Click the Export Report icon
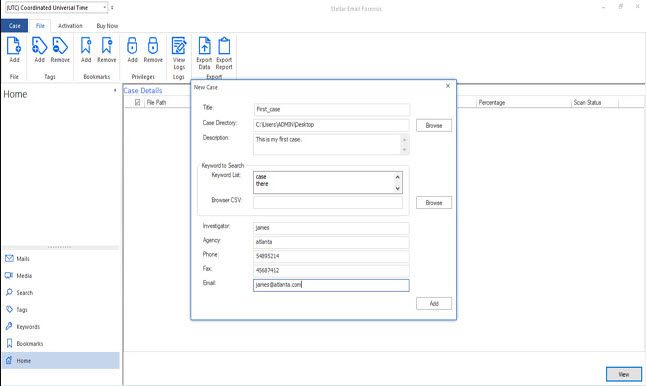Viewport: 646px width, 386px height. (224, 46)
